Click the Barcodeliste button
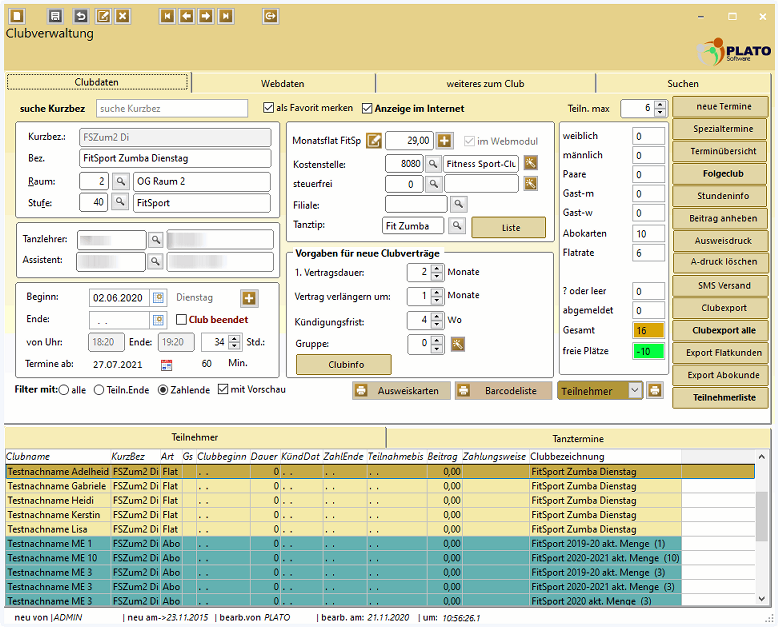 tap(503, 390)
